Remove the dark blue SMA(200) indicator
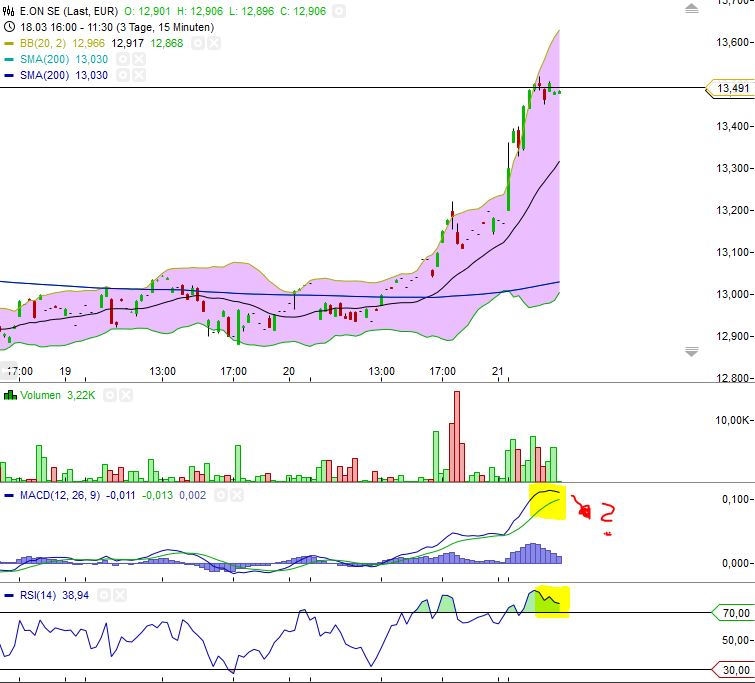 coord(139,75)
